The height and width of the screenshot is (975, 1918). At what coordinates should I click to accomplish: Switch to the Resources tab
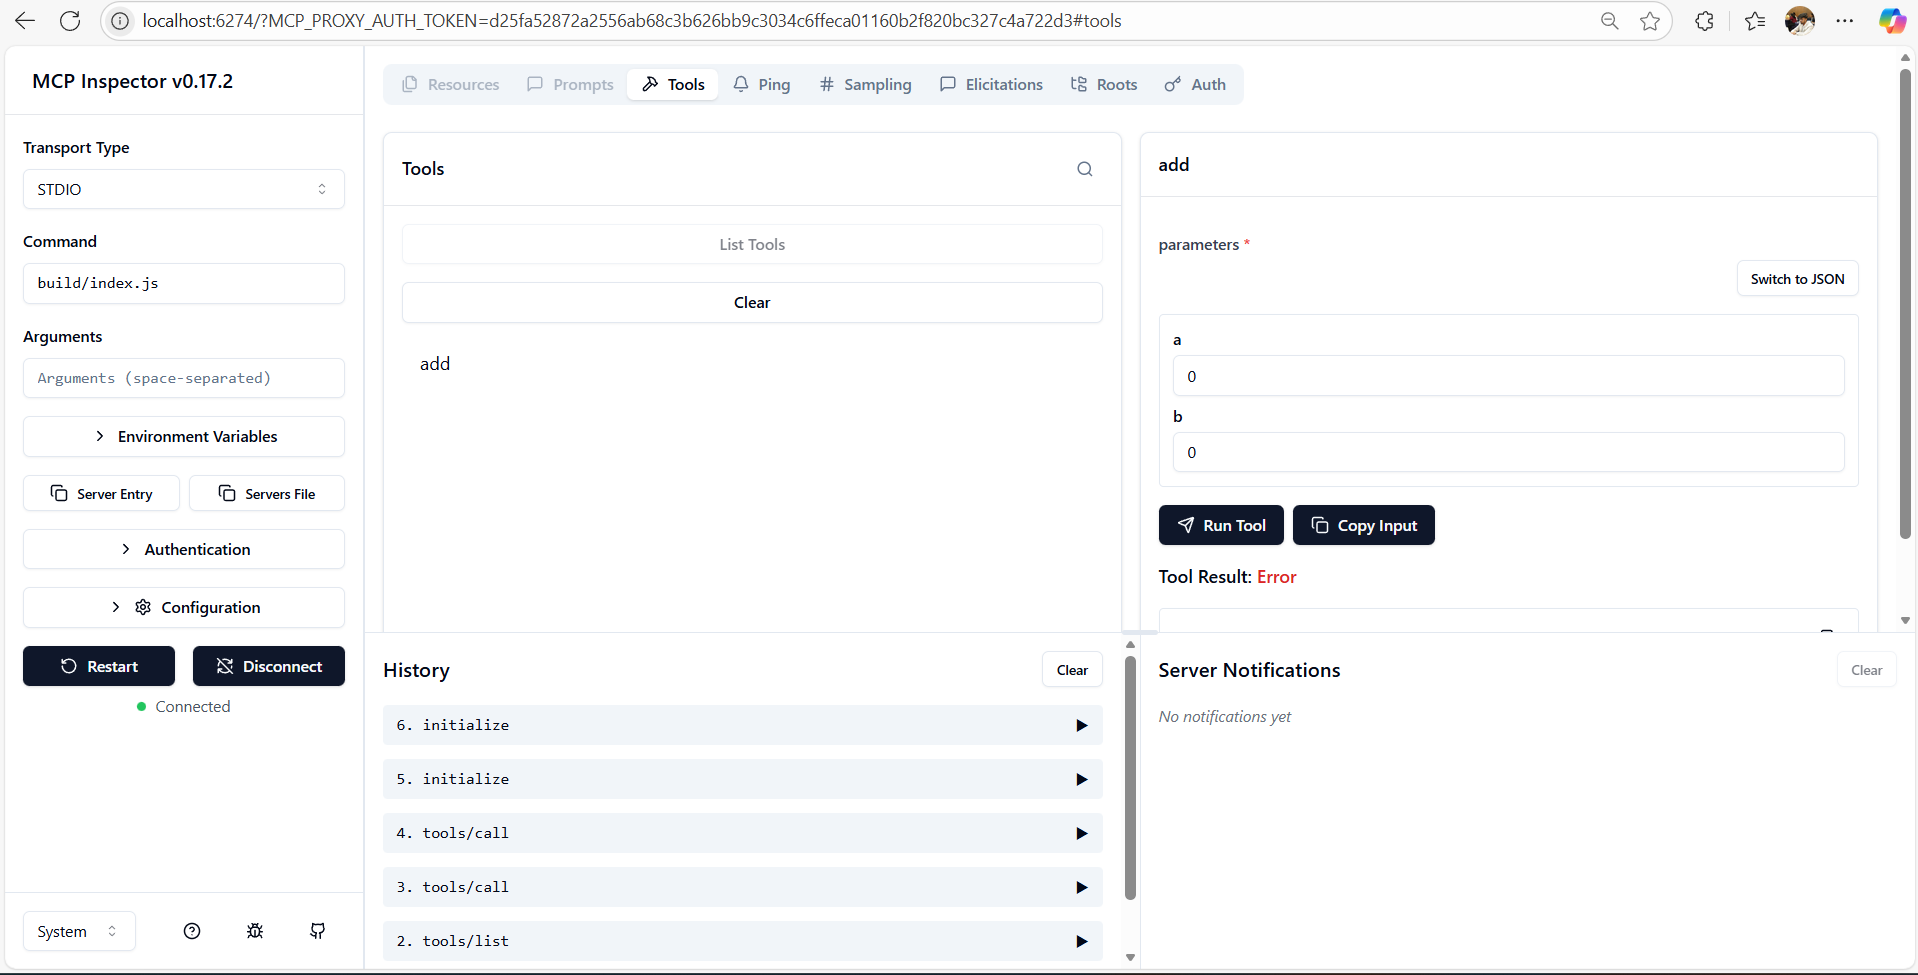coord(450,84)
